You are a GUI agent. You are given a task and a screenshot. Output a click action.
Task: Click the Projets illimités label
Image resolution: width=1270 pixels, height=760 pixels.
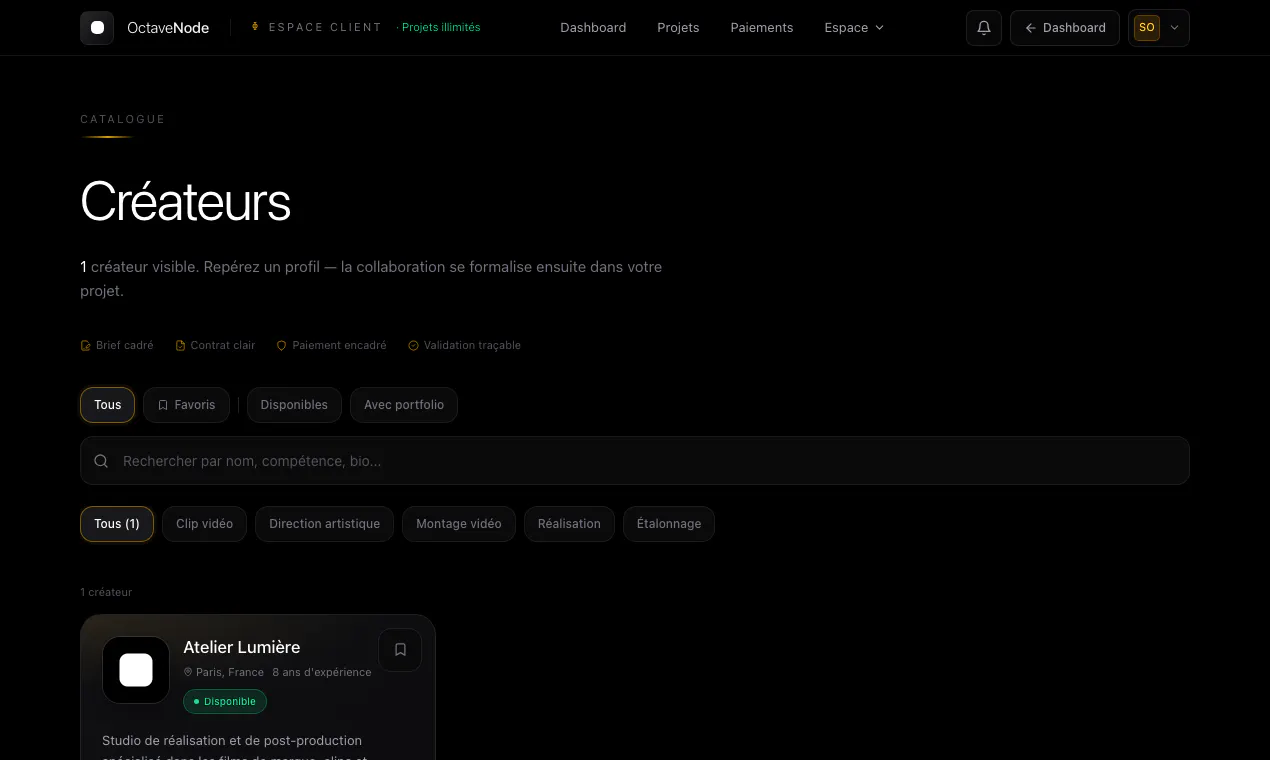439,27
